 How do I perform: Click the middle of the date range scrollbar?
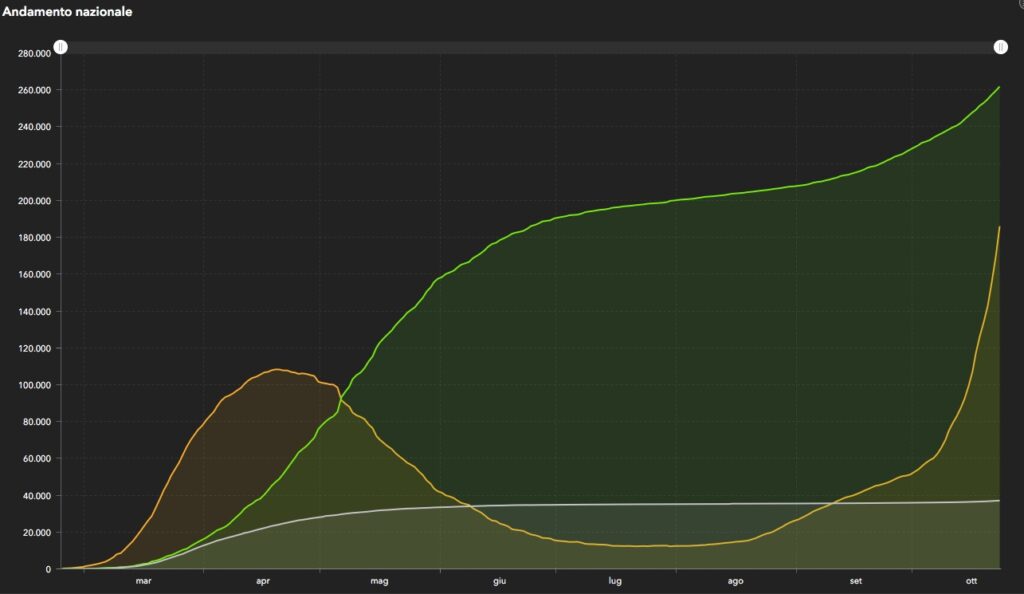coord(530,47)
